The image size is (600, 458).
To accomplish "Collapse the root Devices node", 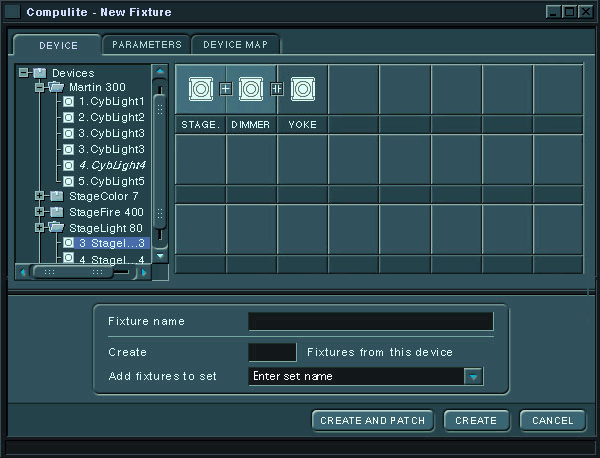I will (x=23, y=72).
